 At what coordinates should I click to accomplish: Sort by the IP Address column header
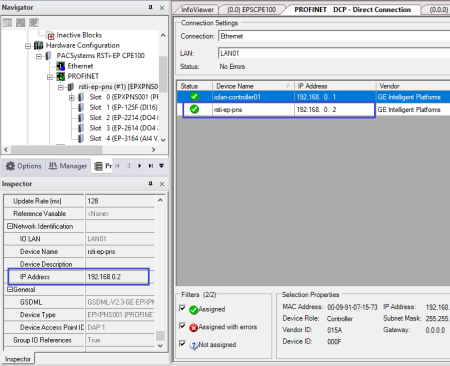click(x=335, y=86)
